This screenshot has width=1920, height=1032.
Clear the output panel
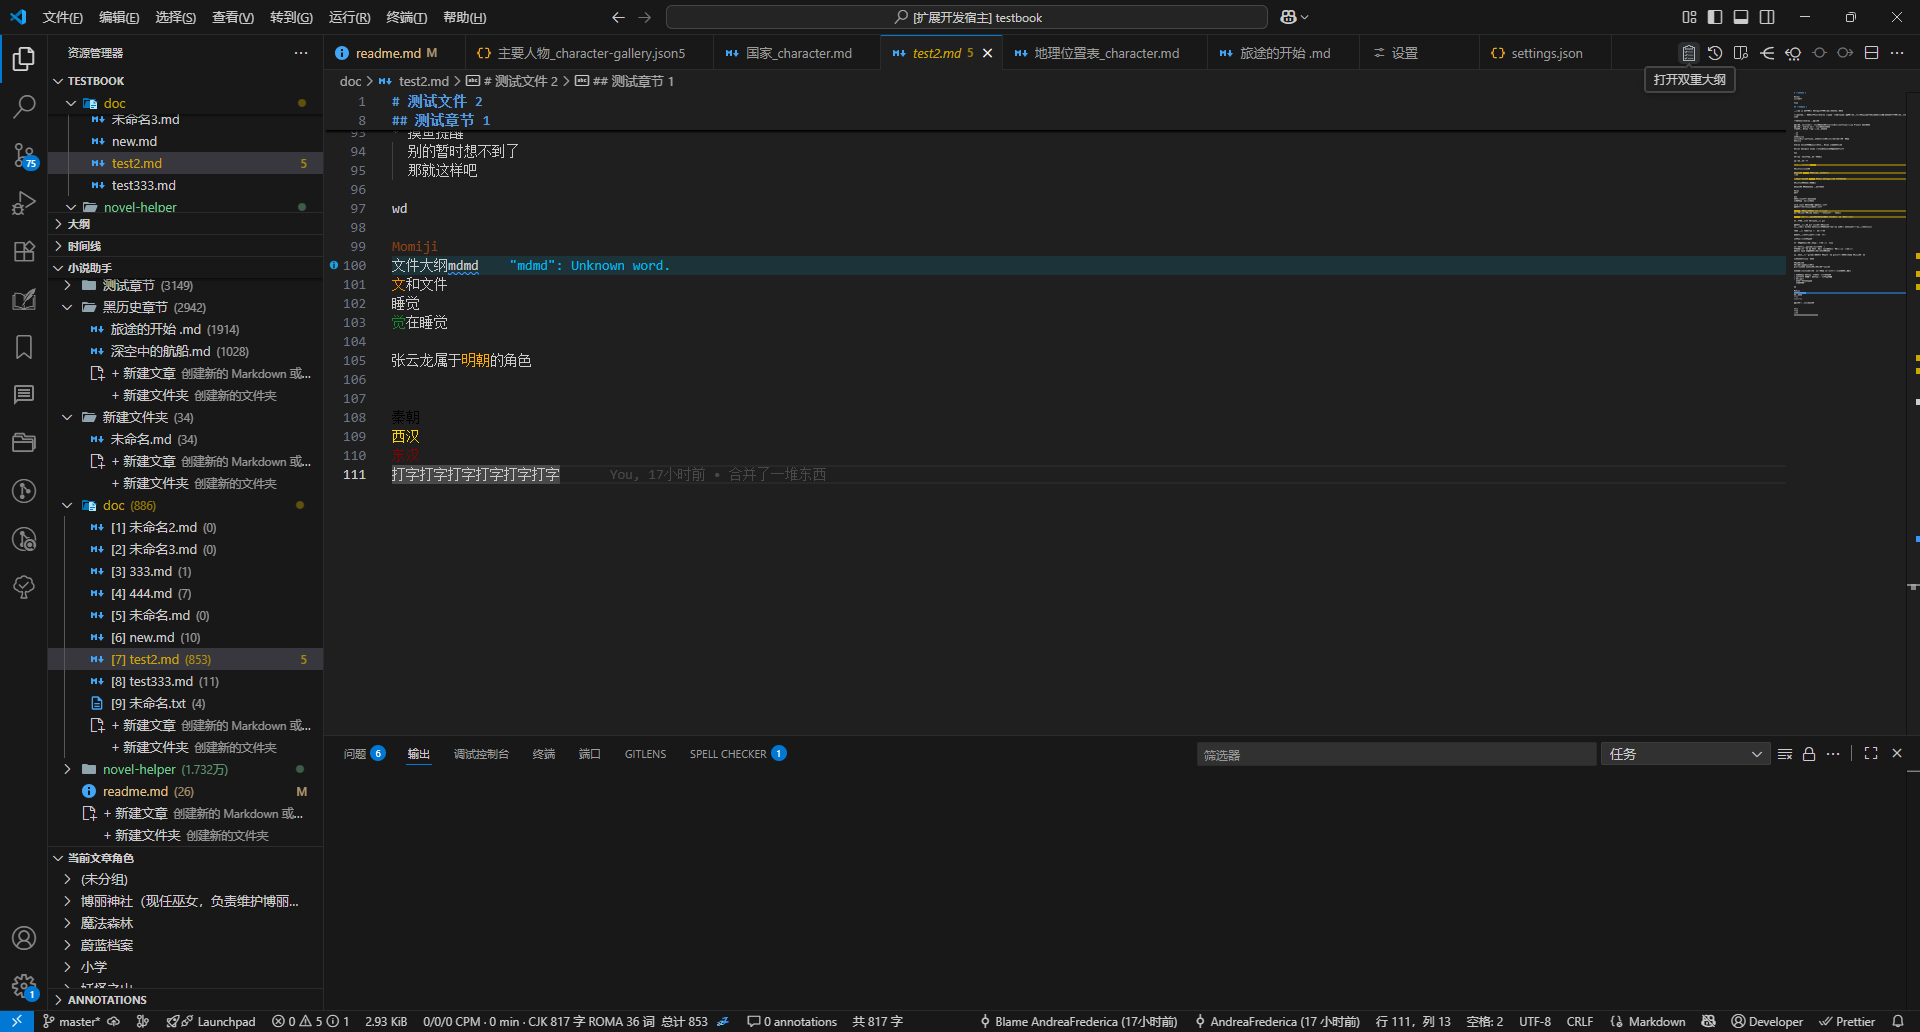[1785, 754]
